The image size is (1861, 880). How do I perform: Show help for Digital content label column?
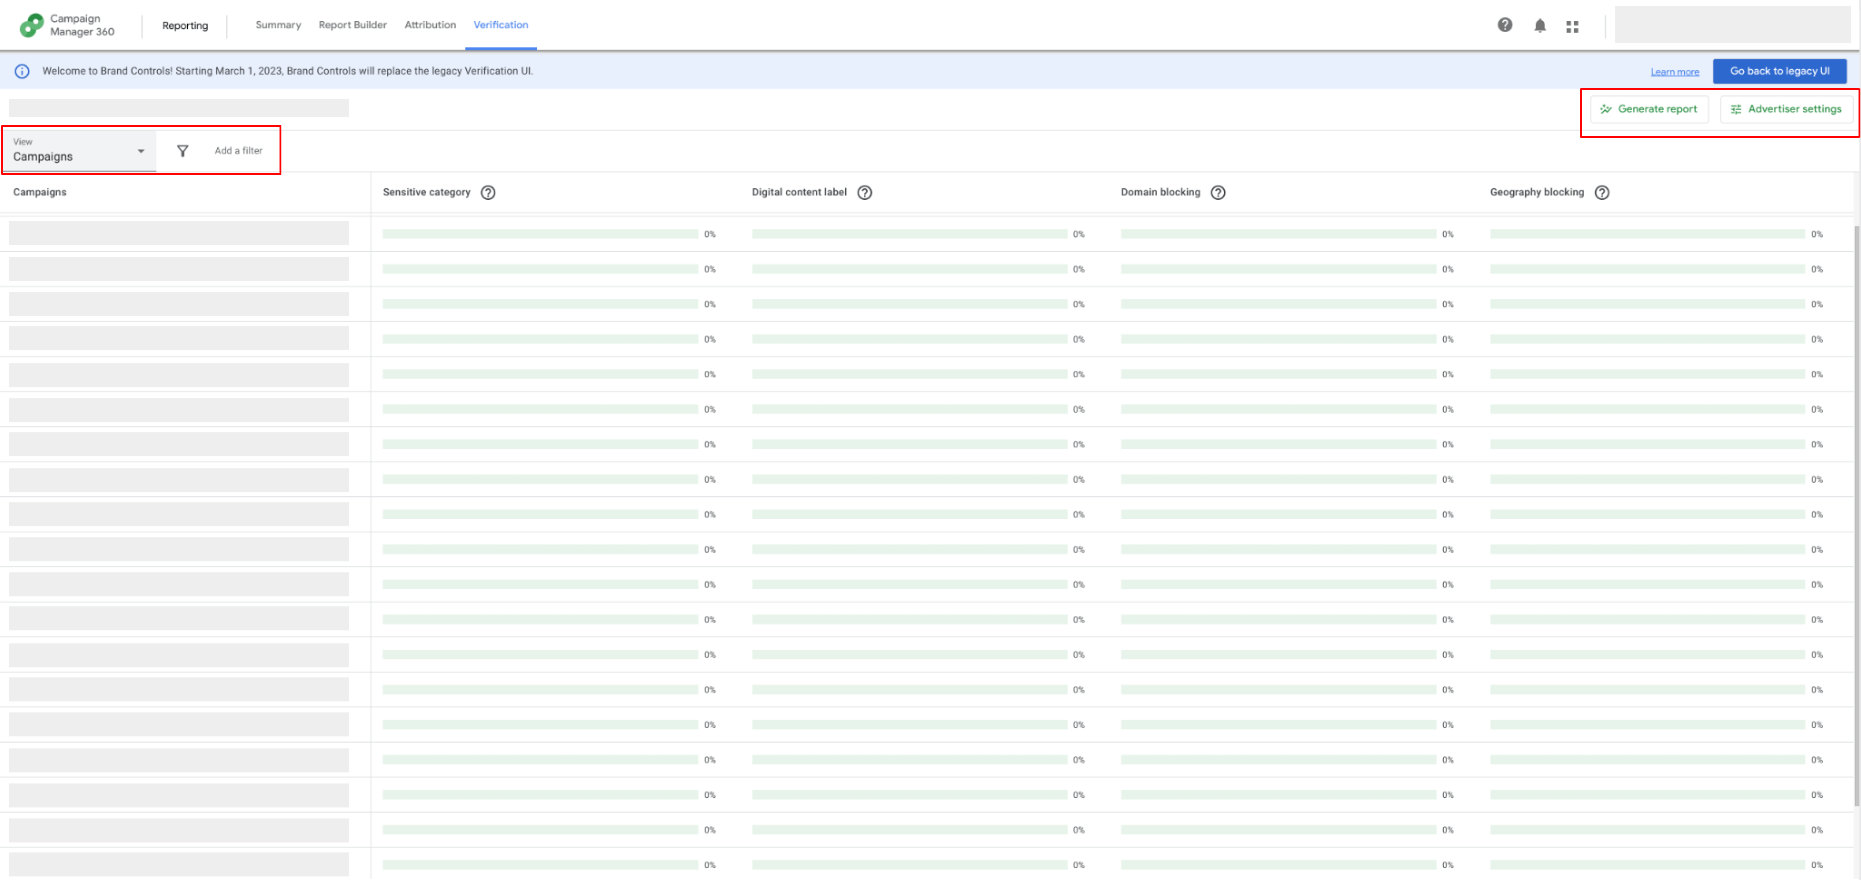coord(865,193)
